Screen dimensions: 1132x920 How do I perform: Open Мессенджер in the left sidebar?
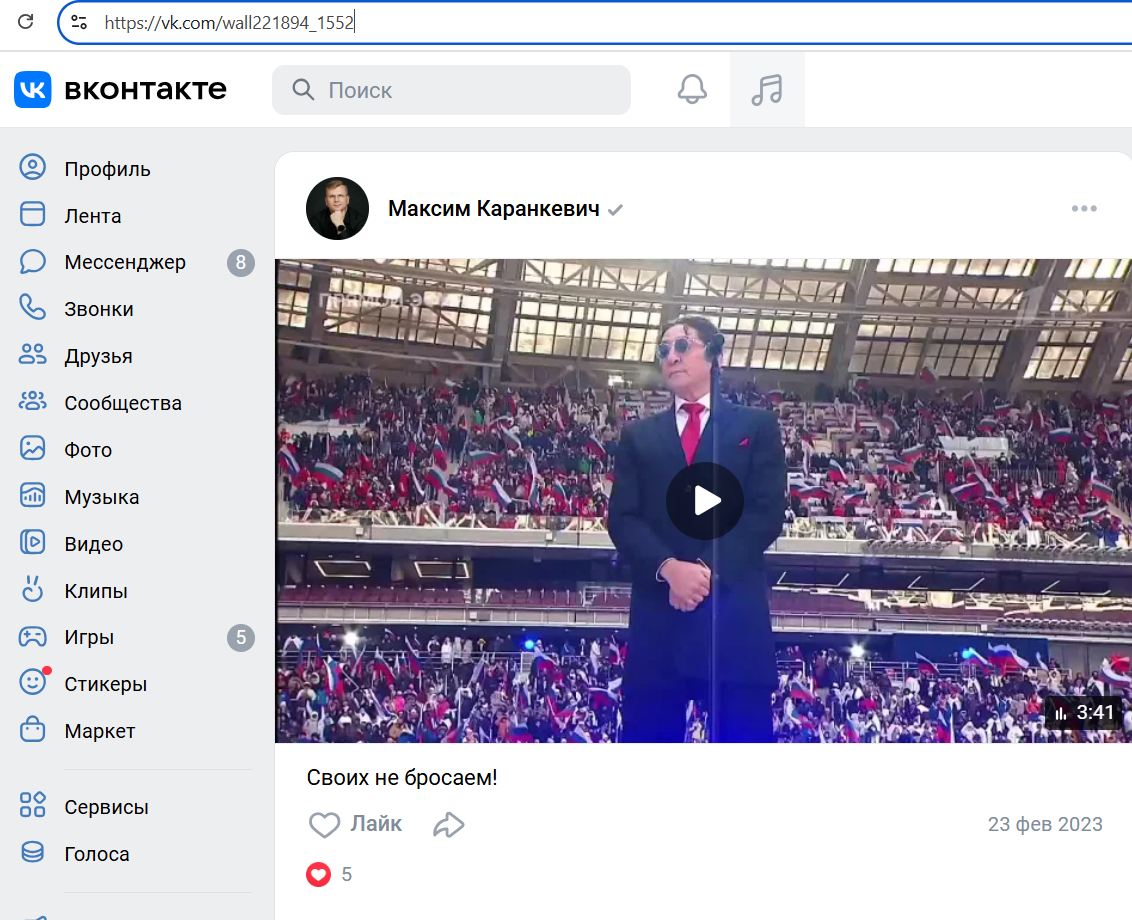[124, 262]
